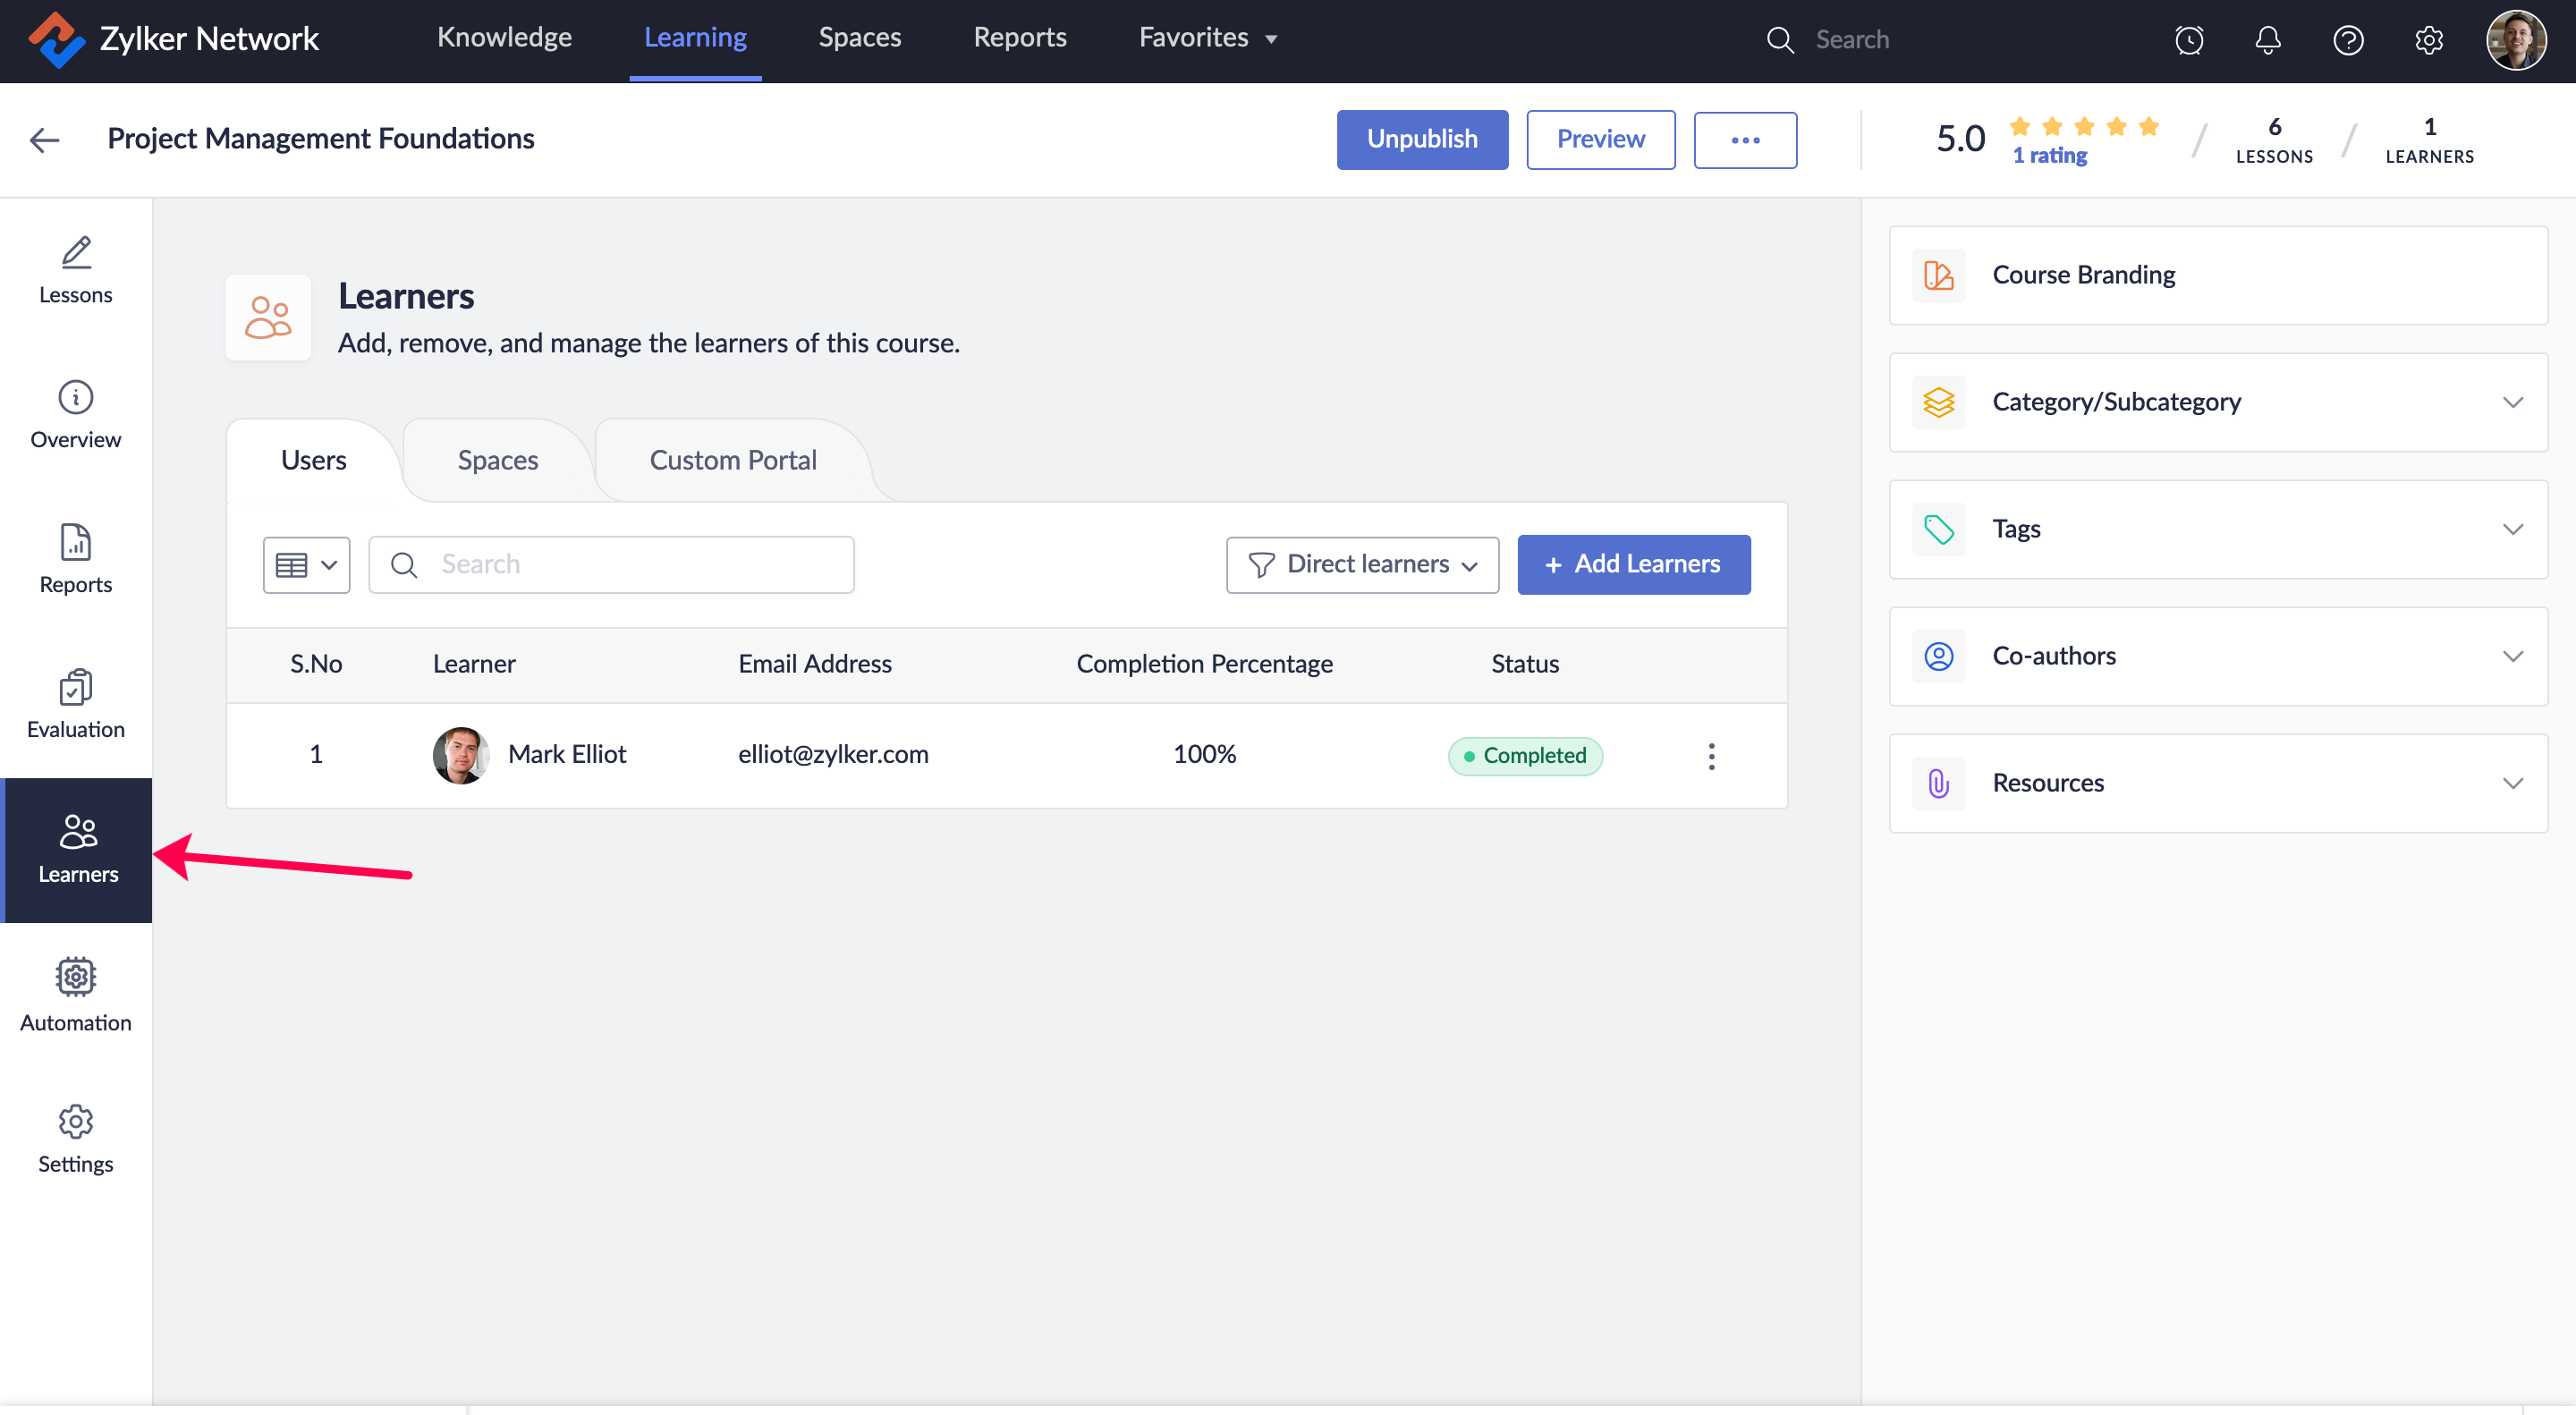Open the table view switcher dropdown
The width and height of the screenshot is (2576, 1415).
pos(306,565)
